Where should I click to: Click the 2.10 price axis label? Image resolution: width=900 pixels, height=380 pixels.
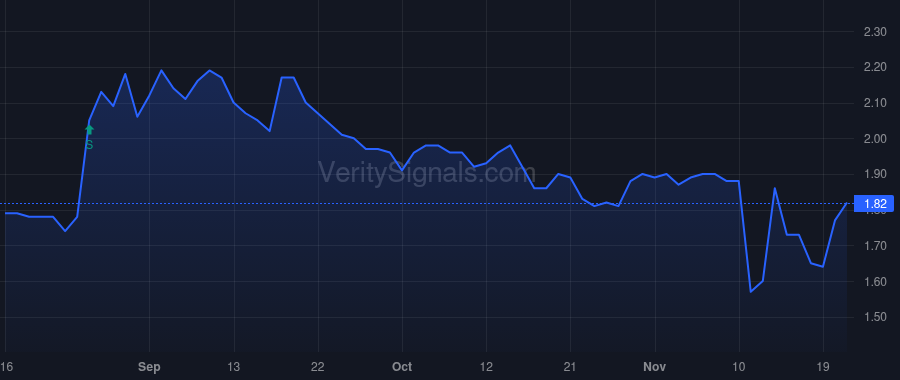pos(875,103)
